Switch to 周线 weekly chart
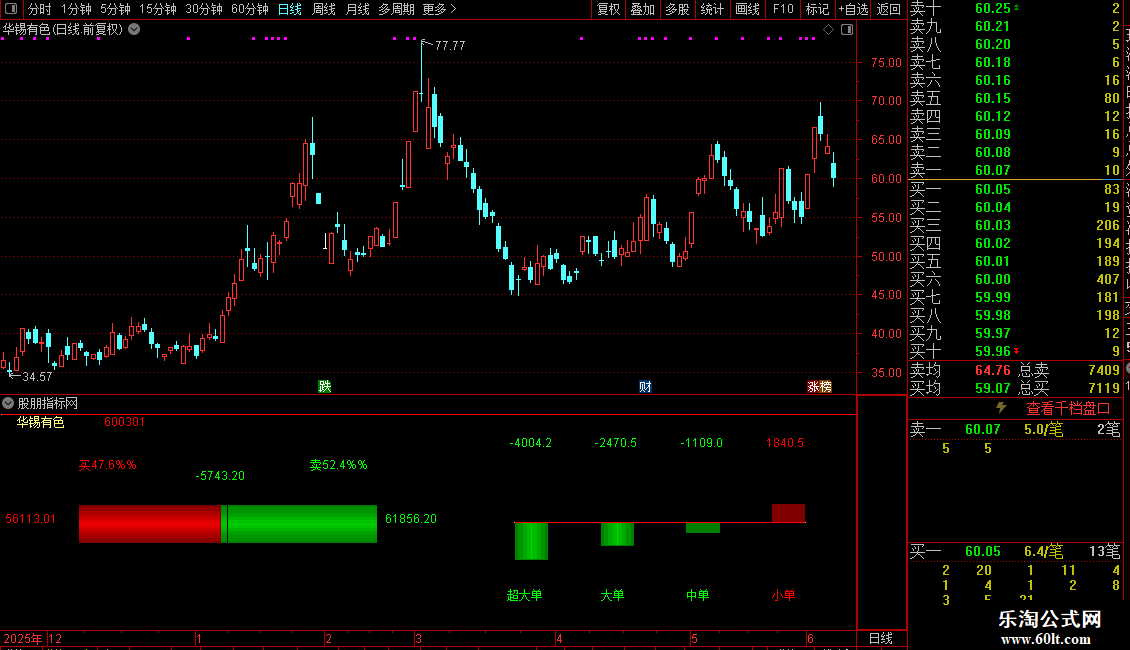 click(324, 9)
